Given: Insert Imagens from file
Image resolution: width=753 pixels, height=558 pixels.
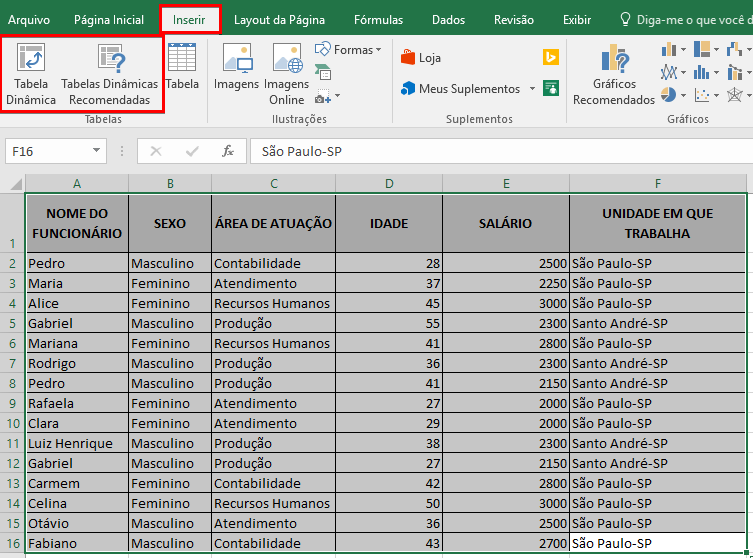Looking at the screenshot, I should pyautogui.click(x=236, y=66).
